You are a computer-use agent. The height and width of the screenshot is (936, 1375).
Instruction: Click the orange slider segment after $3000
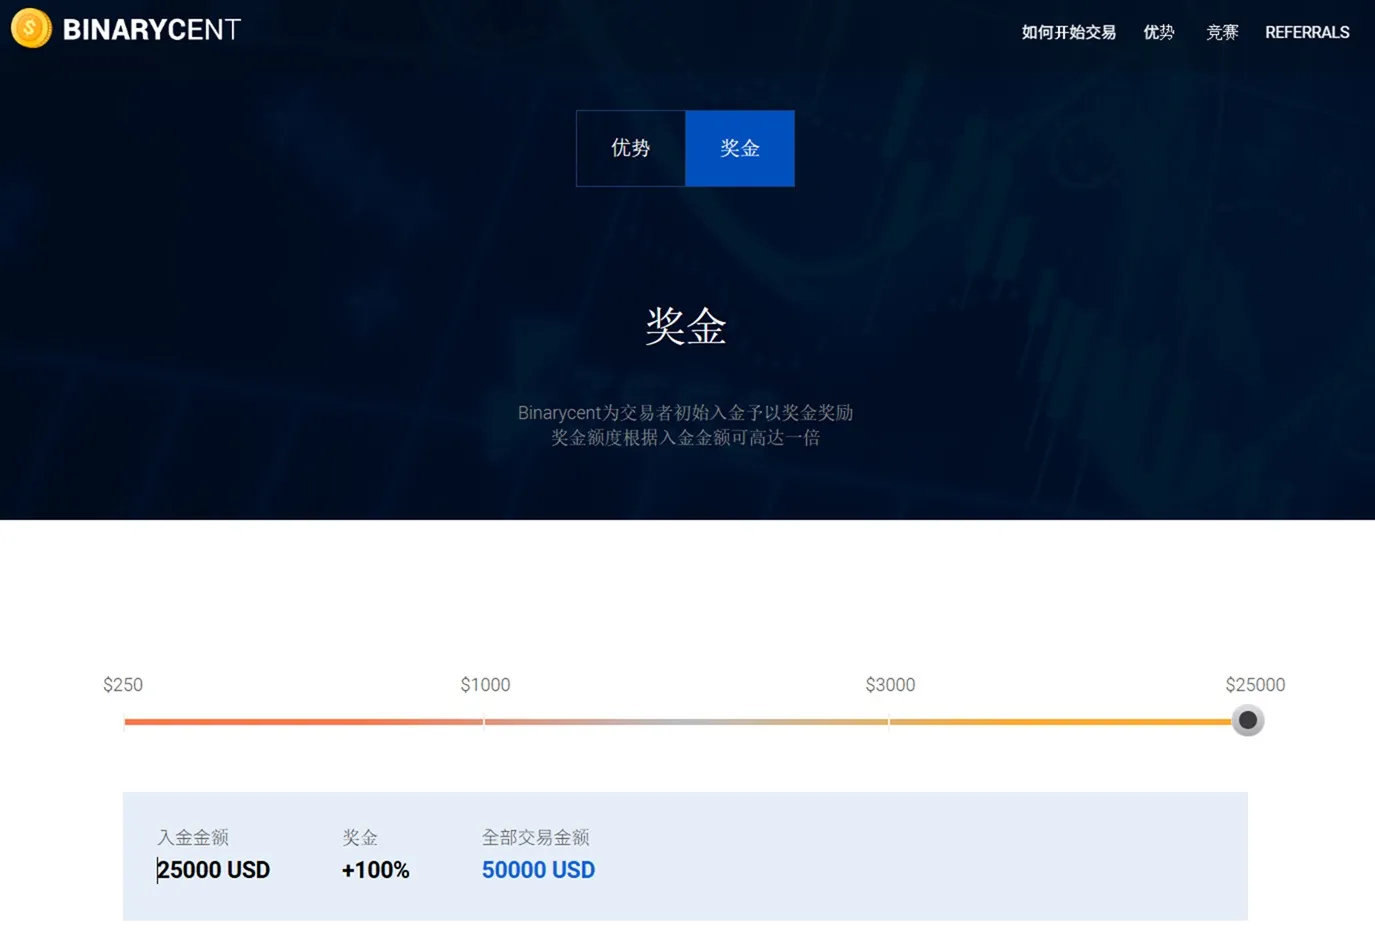[x=1060, y=721]
